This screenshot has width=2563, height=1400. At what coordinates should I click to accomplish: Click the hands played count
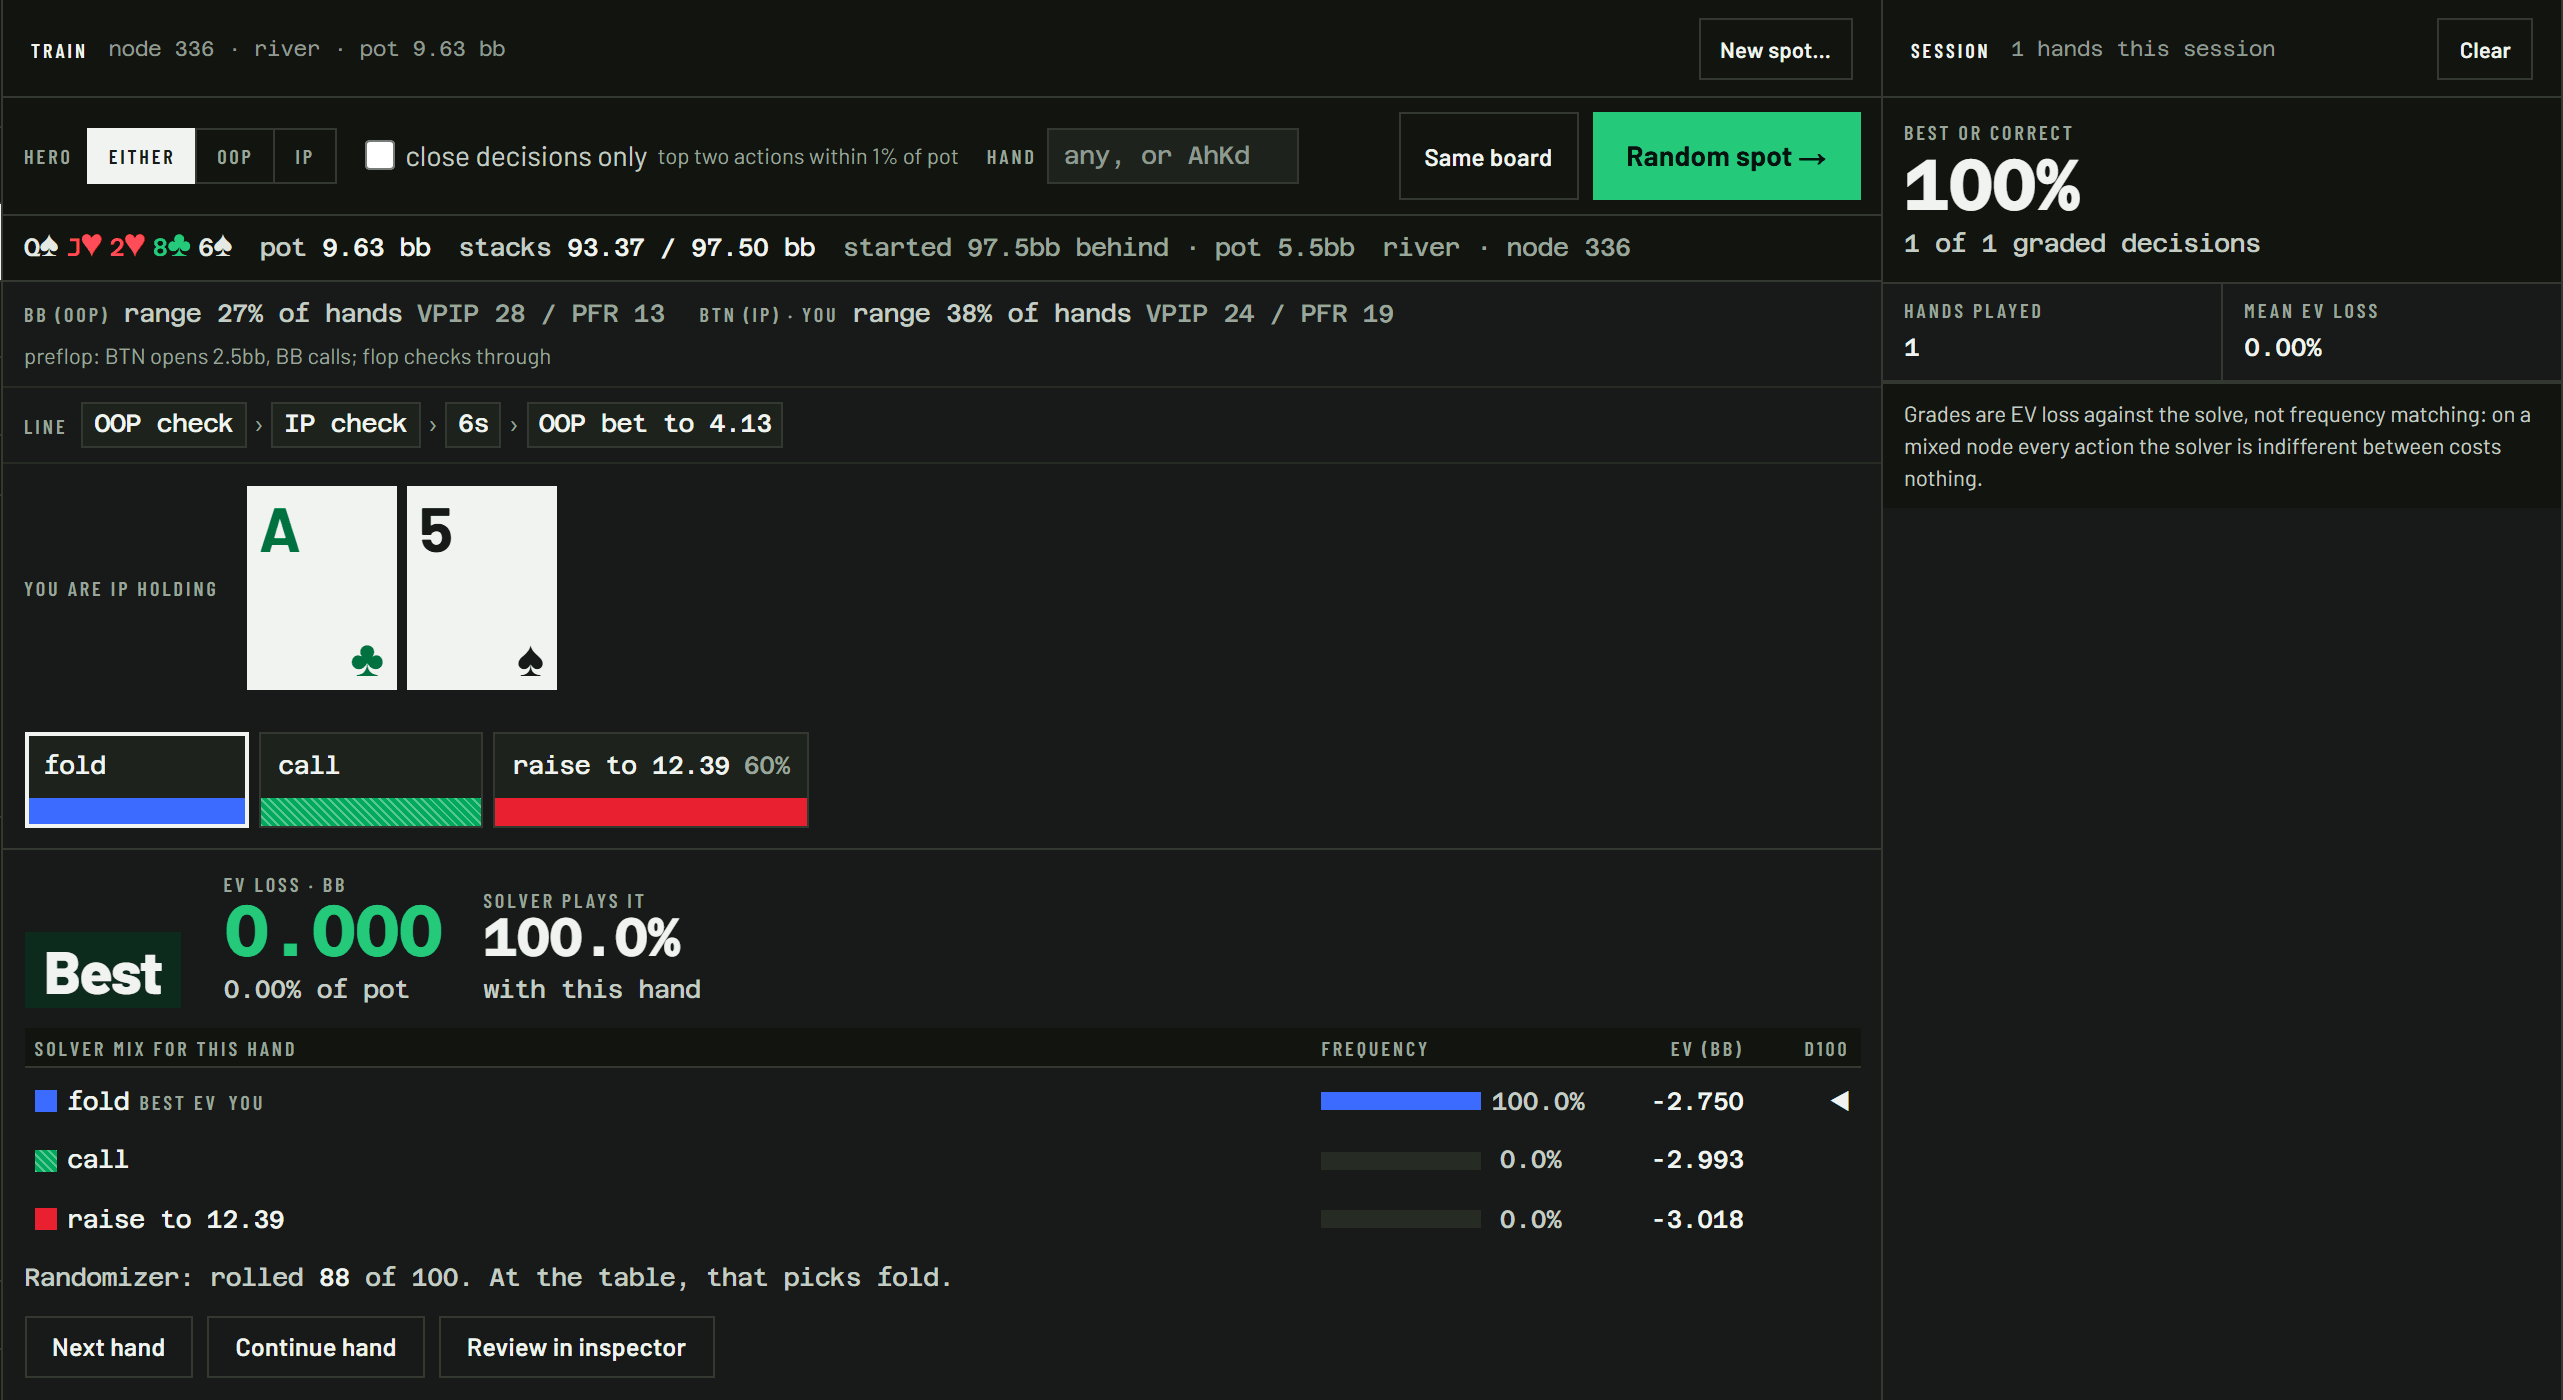[1911, 347]
